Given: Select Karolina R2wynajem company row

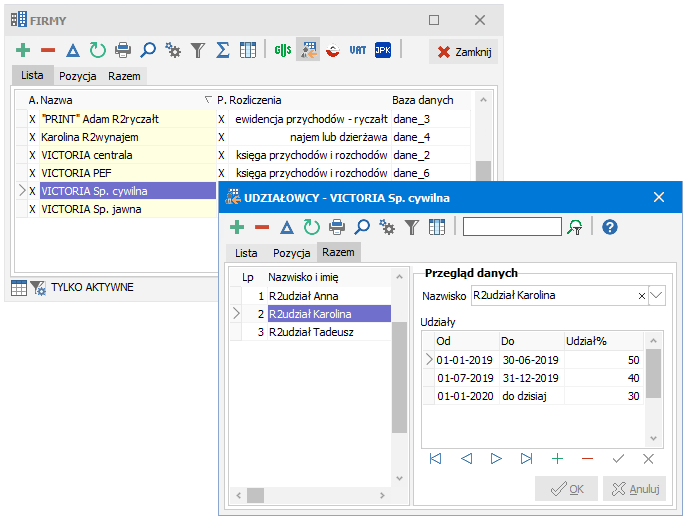Looking at the screenshot, I should tap(243, 137).
